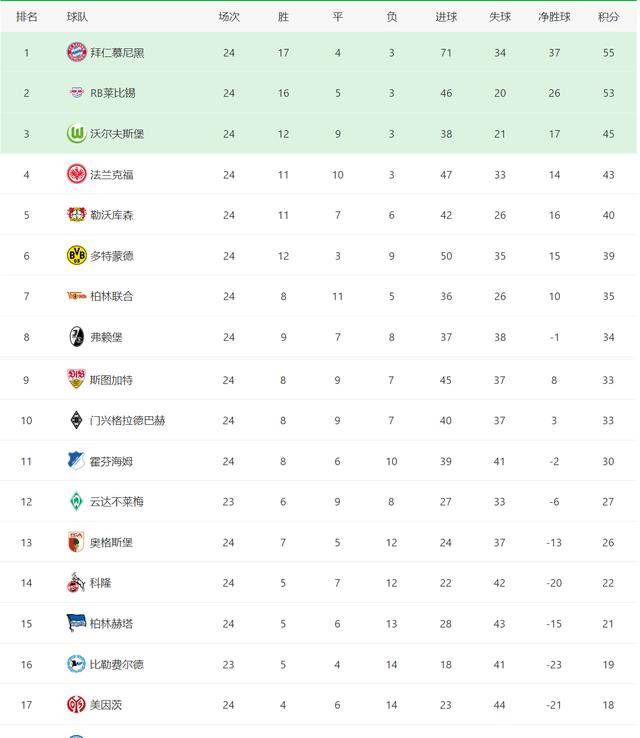Click the Bayer Leverkusen club logo
The width and height of the screenshot is (640, 738).
click(x=77, y=215)
